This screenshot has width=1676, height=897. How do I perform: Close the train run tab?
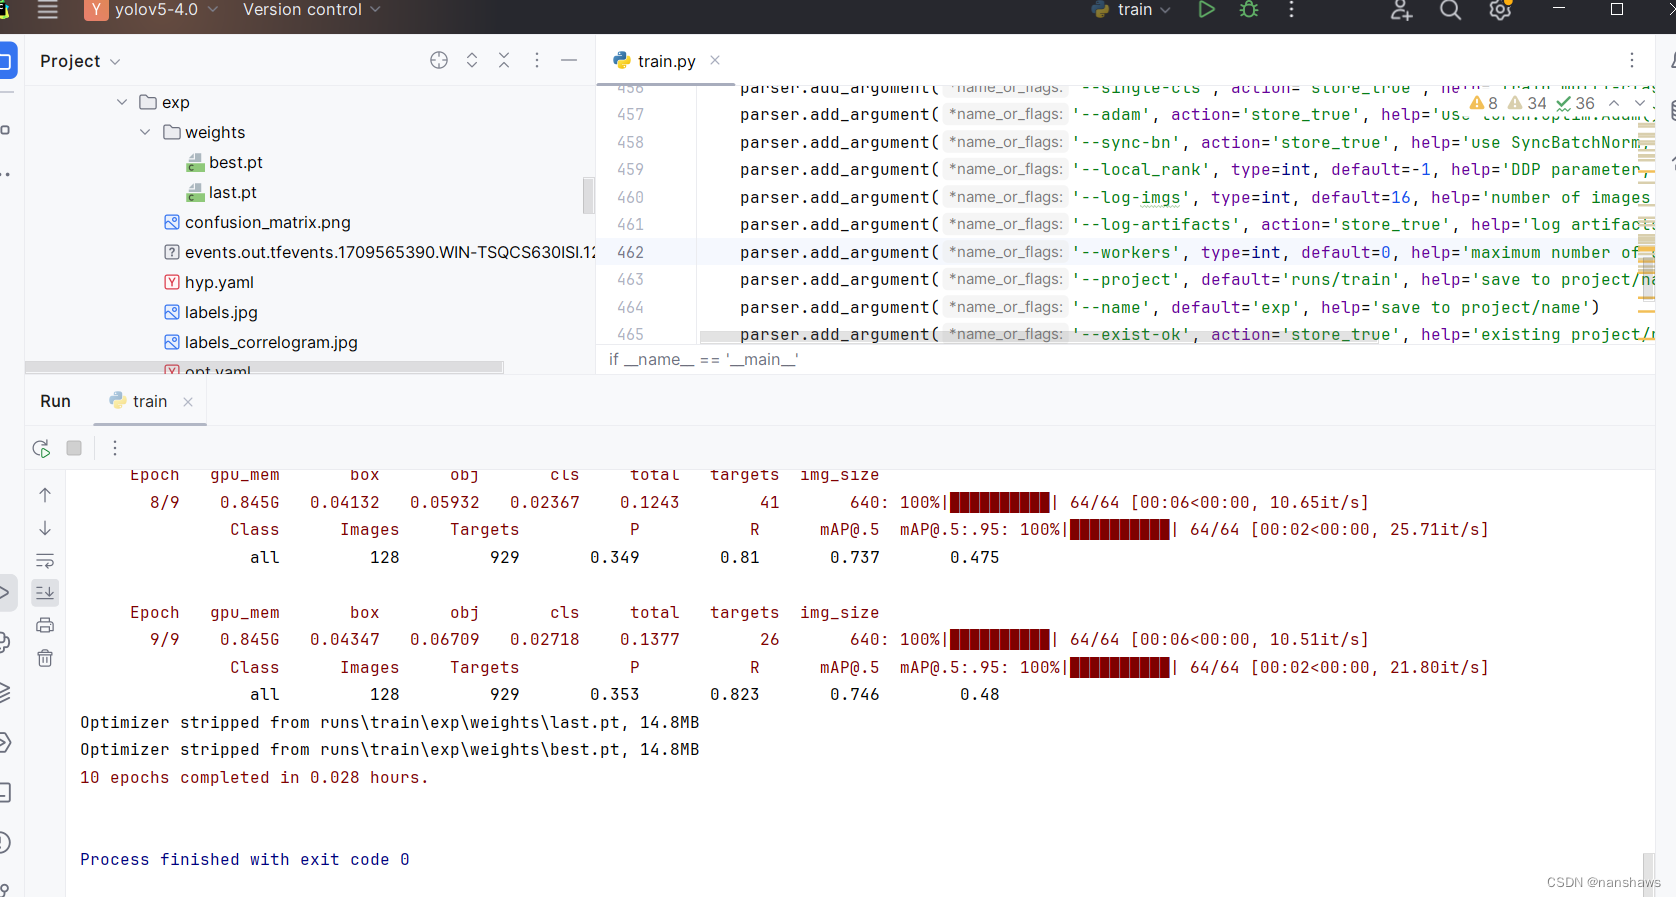coord(188,401)
